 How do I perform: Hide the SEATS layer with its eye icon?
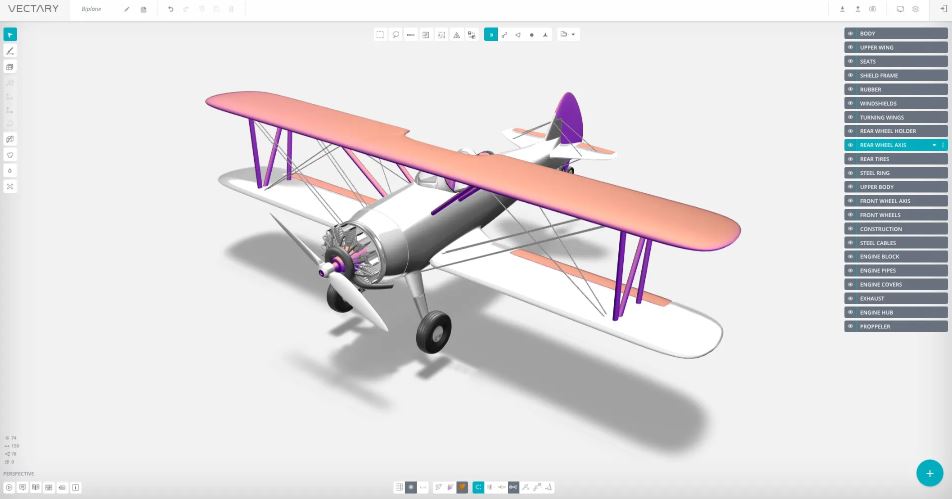[x=851, y=61]
